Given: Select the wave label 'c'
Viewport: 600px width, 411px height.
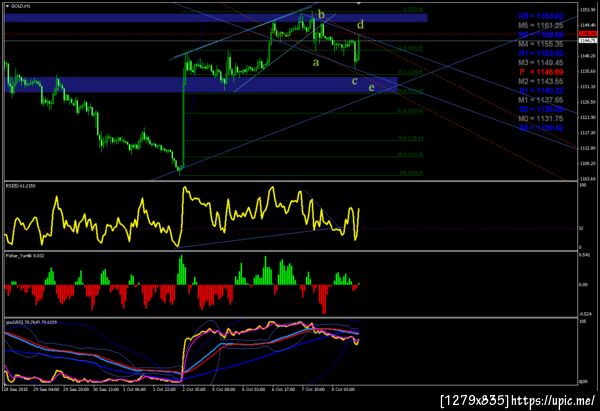Looking at the screenshot, I should pyautogui.click(x=355, y=81).
